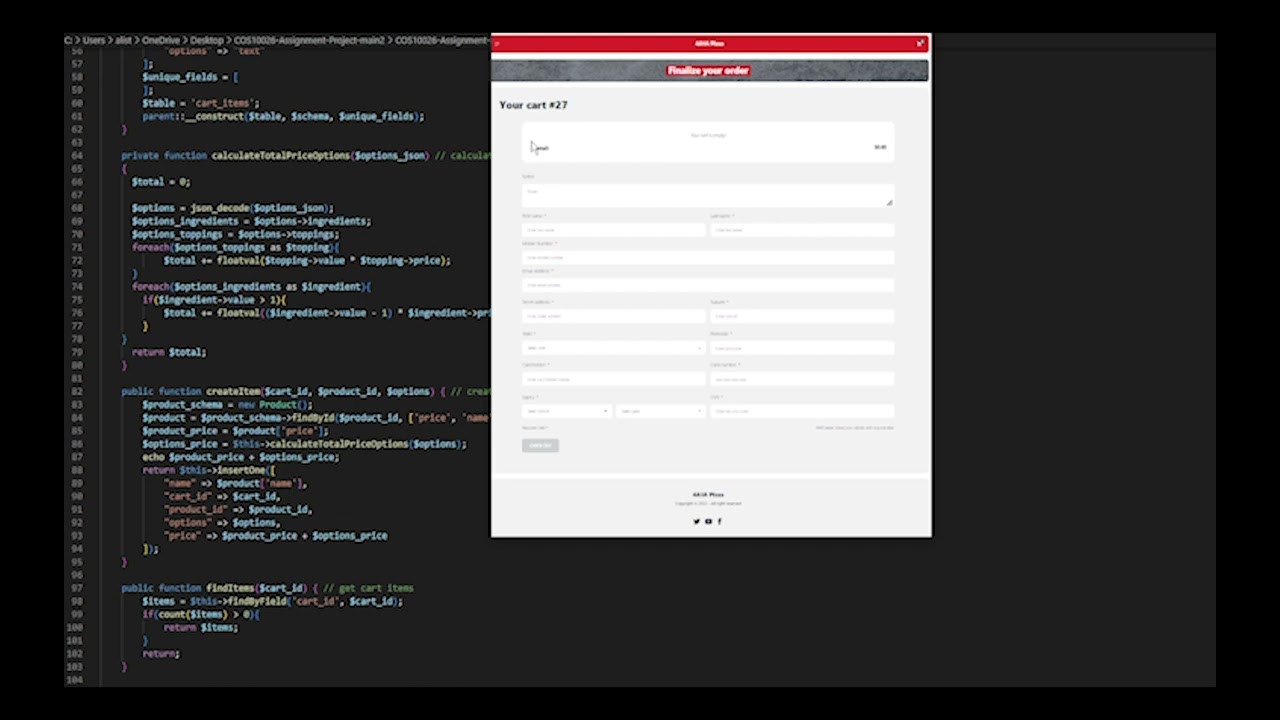Click the 'Finalize your order' heading

pos(708,71)
